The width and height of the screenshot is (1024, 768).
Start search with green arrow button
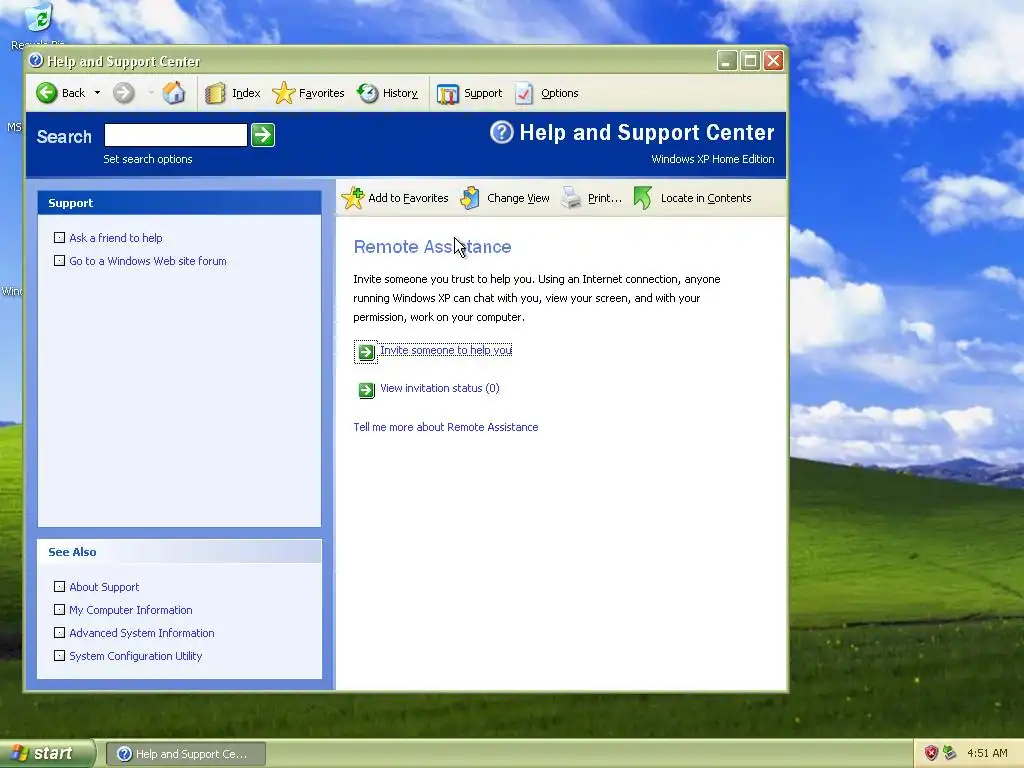(263, 135)
